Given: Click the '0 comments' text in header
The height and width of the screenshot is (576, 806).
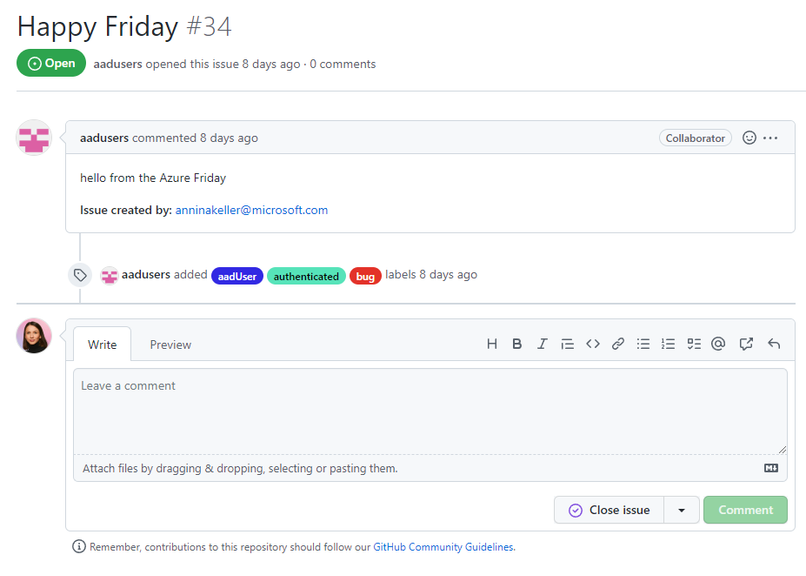Looking at the screenshot, I should point(342,64).
